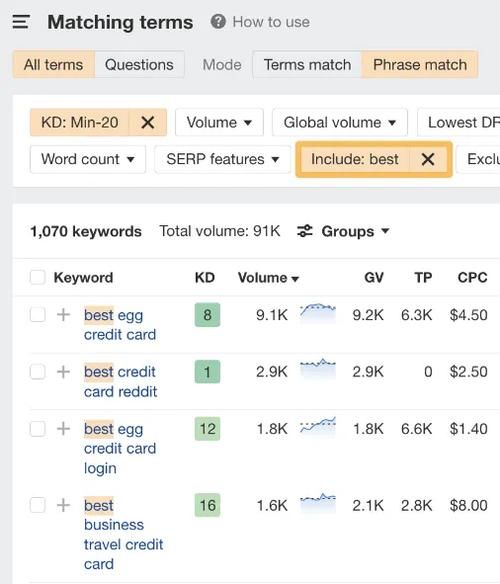Click plus icon for best egg credit card login
This screenshot has height=584, width=500.
point(63,429)
